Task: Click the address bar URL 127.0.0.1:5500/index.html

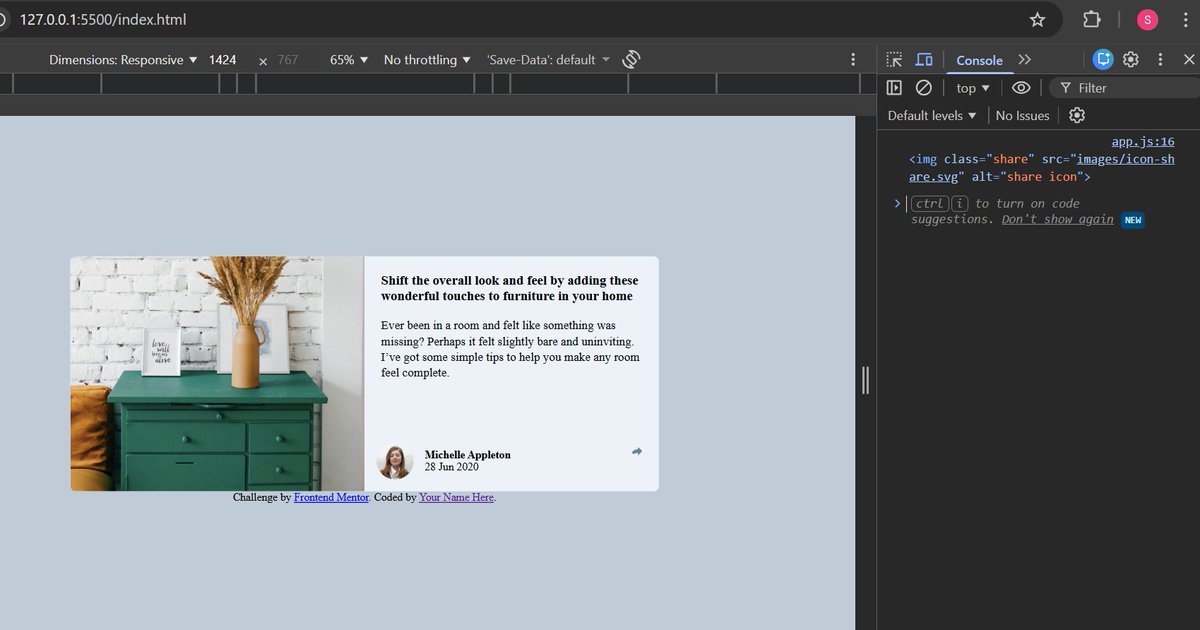Action: point(102,19)
